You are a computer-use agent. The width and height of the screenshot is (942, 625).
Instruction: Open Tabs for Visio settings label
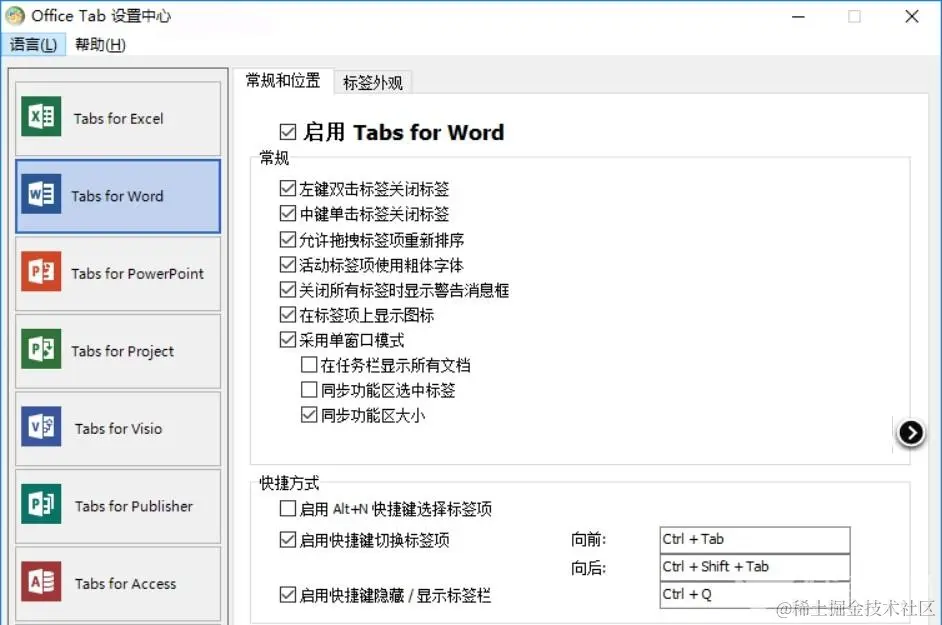118,428
